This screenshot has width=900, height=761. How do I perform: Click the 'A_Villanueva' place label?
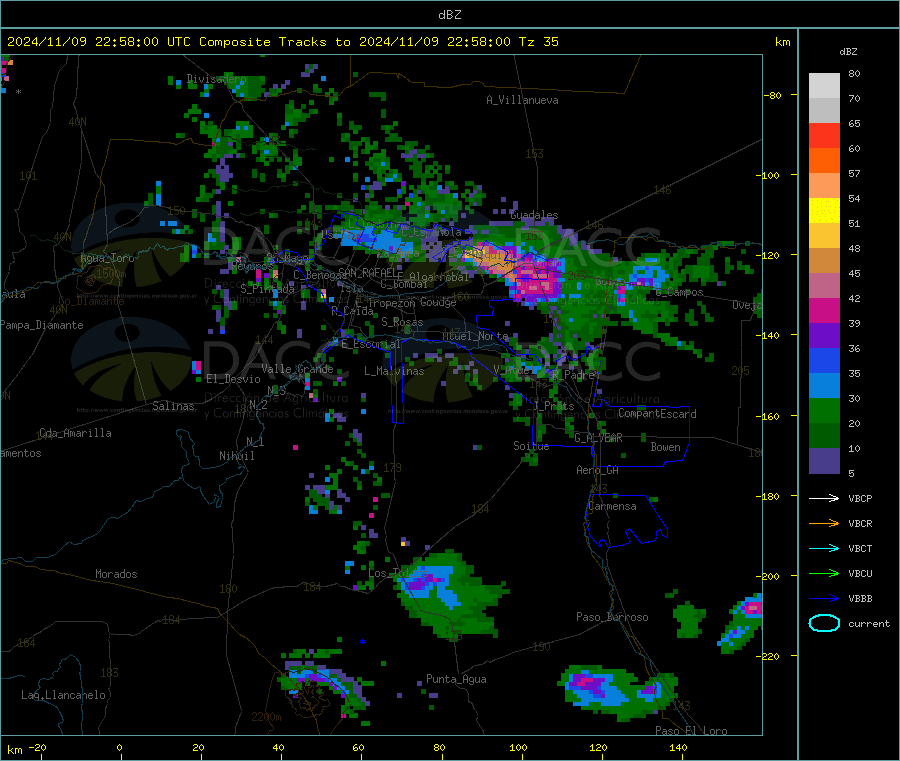coord(522,100)
